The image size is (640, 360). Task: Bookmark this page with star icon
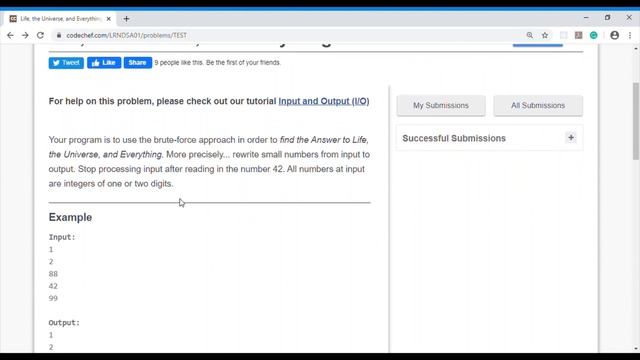pyautogui.click(x=545, y=36)
